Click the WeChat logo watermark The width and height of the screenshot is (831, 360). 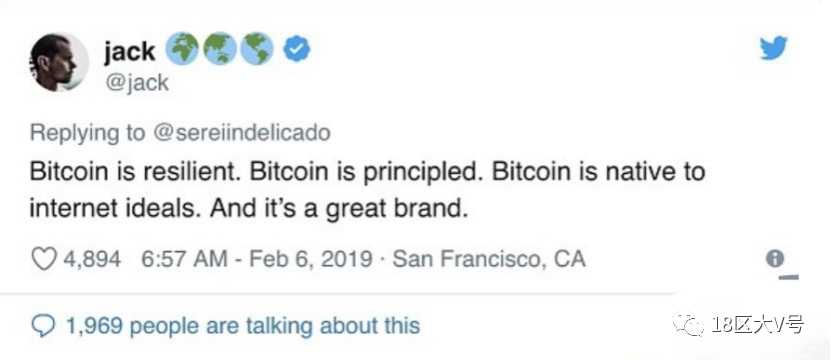pos(688,324)
